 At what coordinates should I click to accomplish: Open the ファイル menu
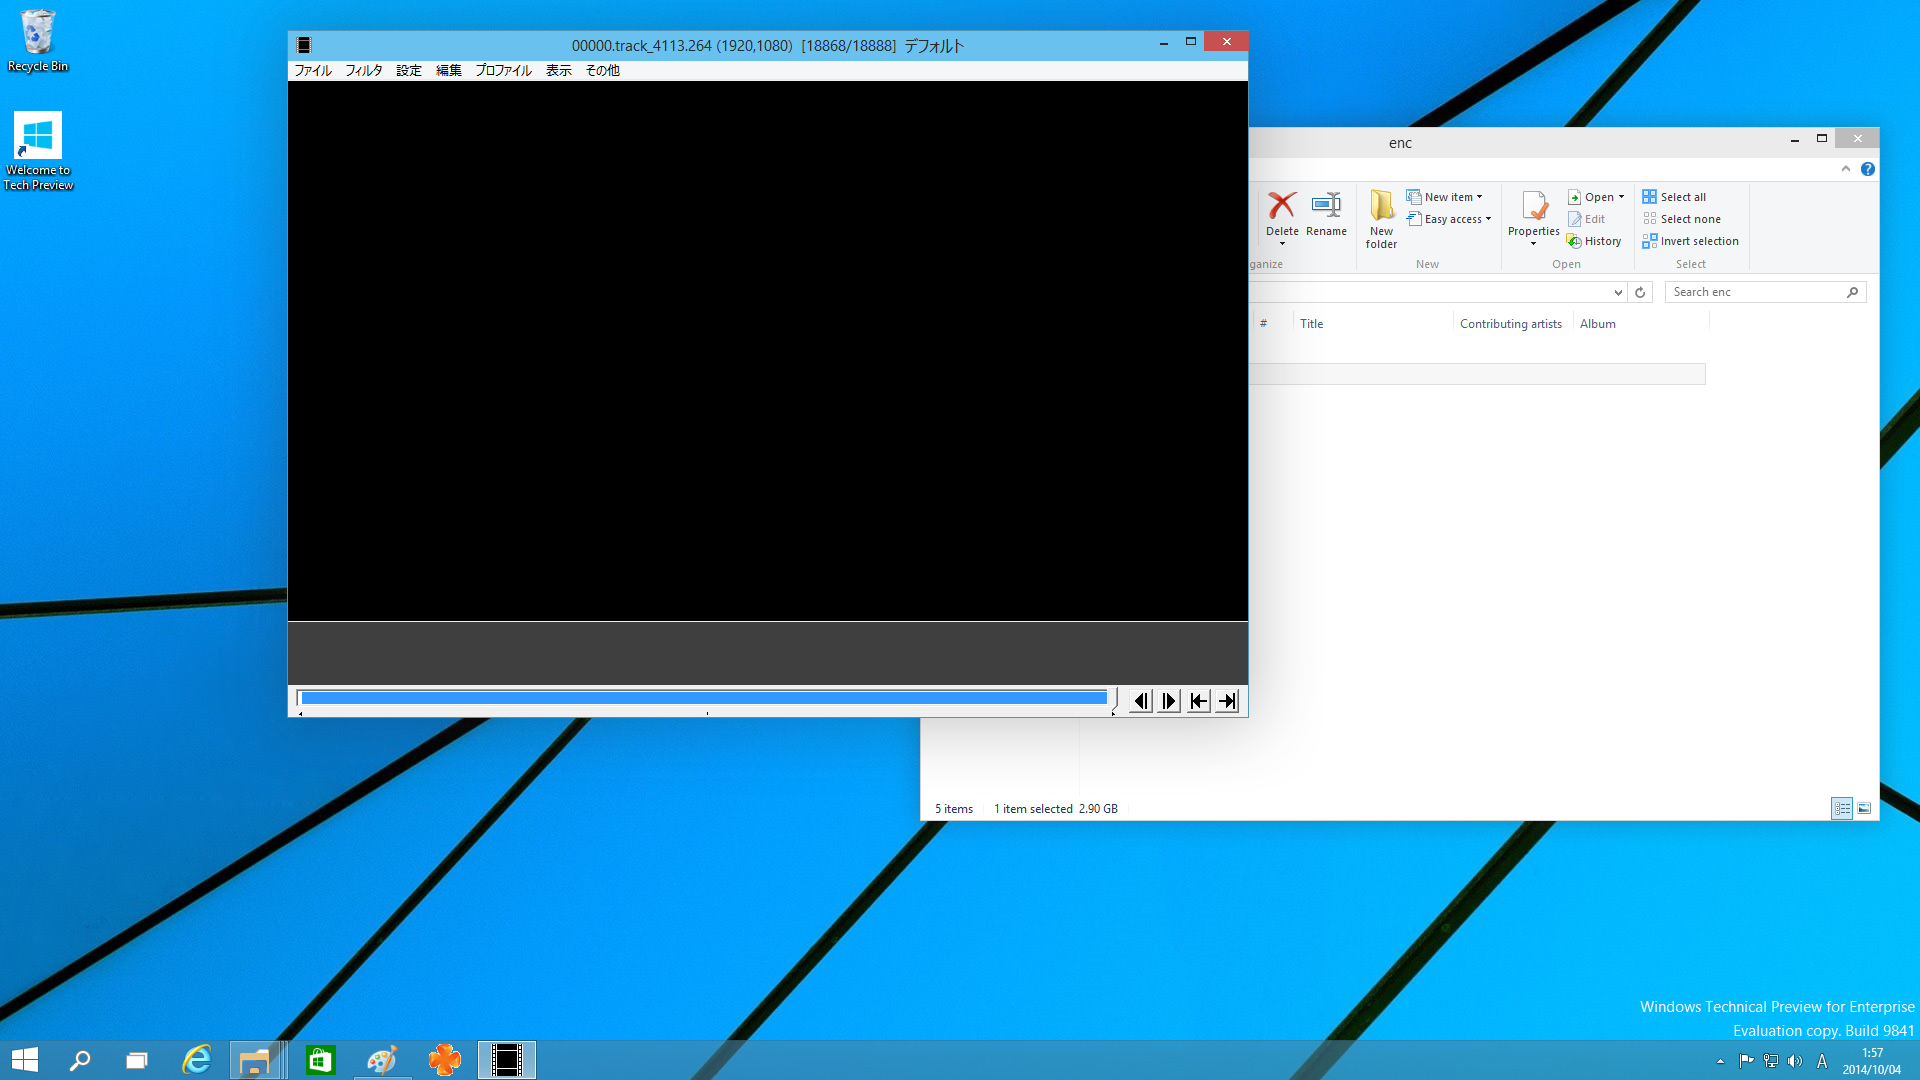tap(313, 70)
